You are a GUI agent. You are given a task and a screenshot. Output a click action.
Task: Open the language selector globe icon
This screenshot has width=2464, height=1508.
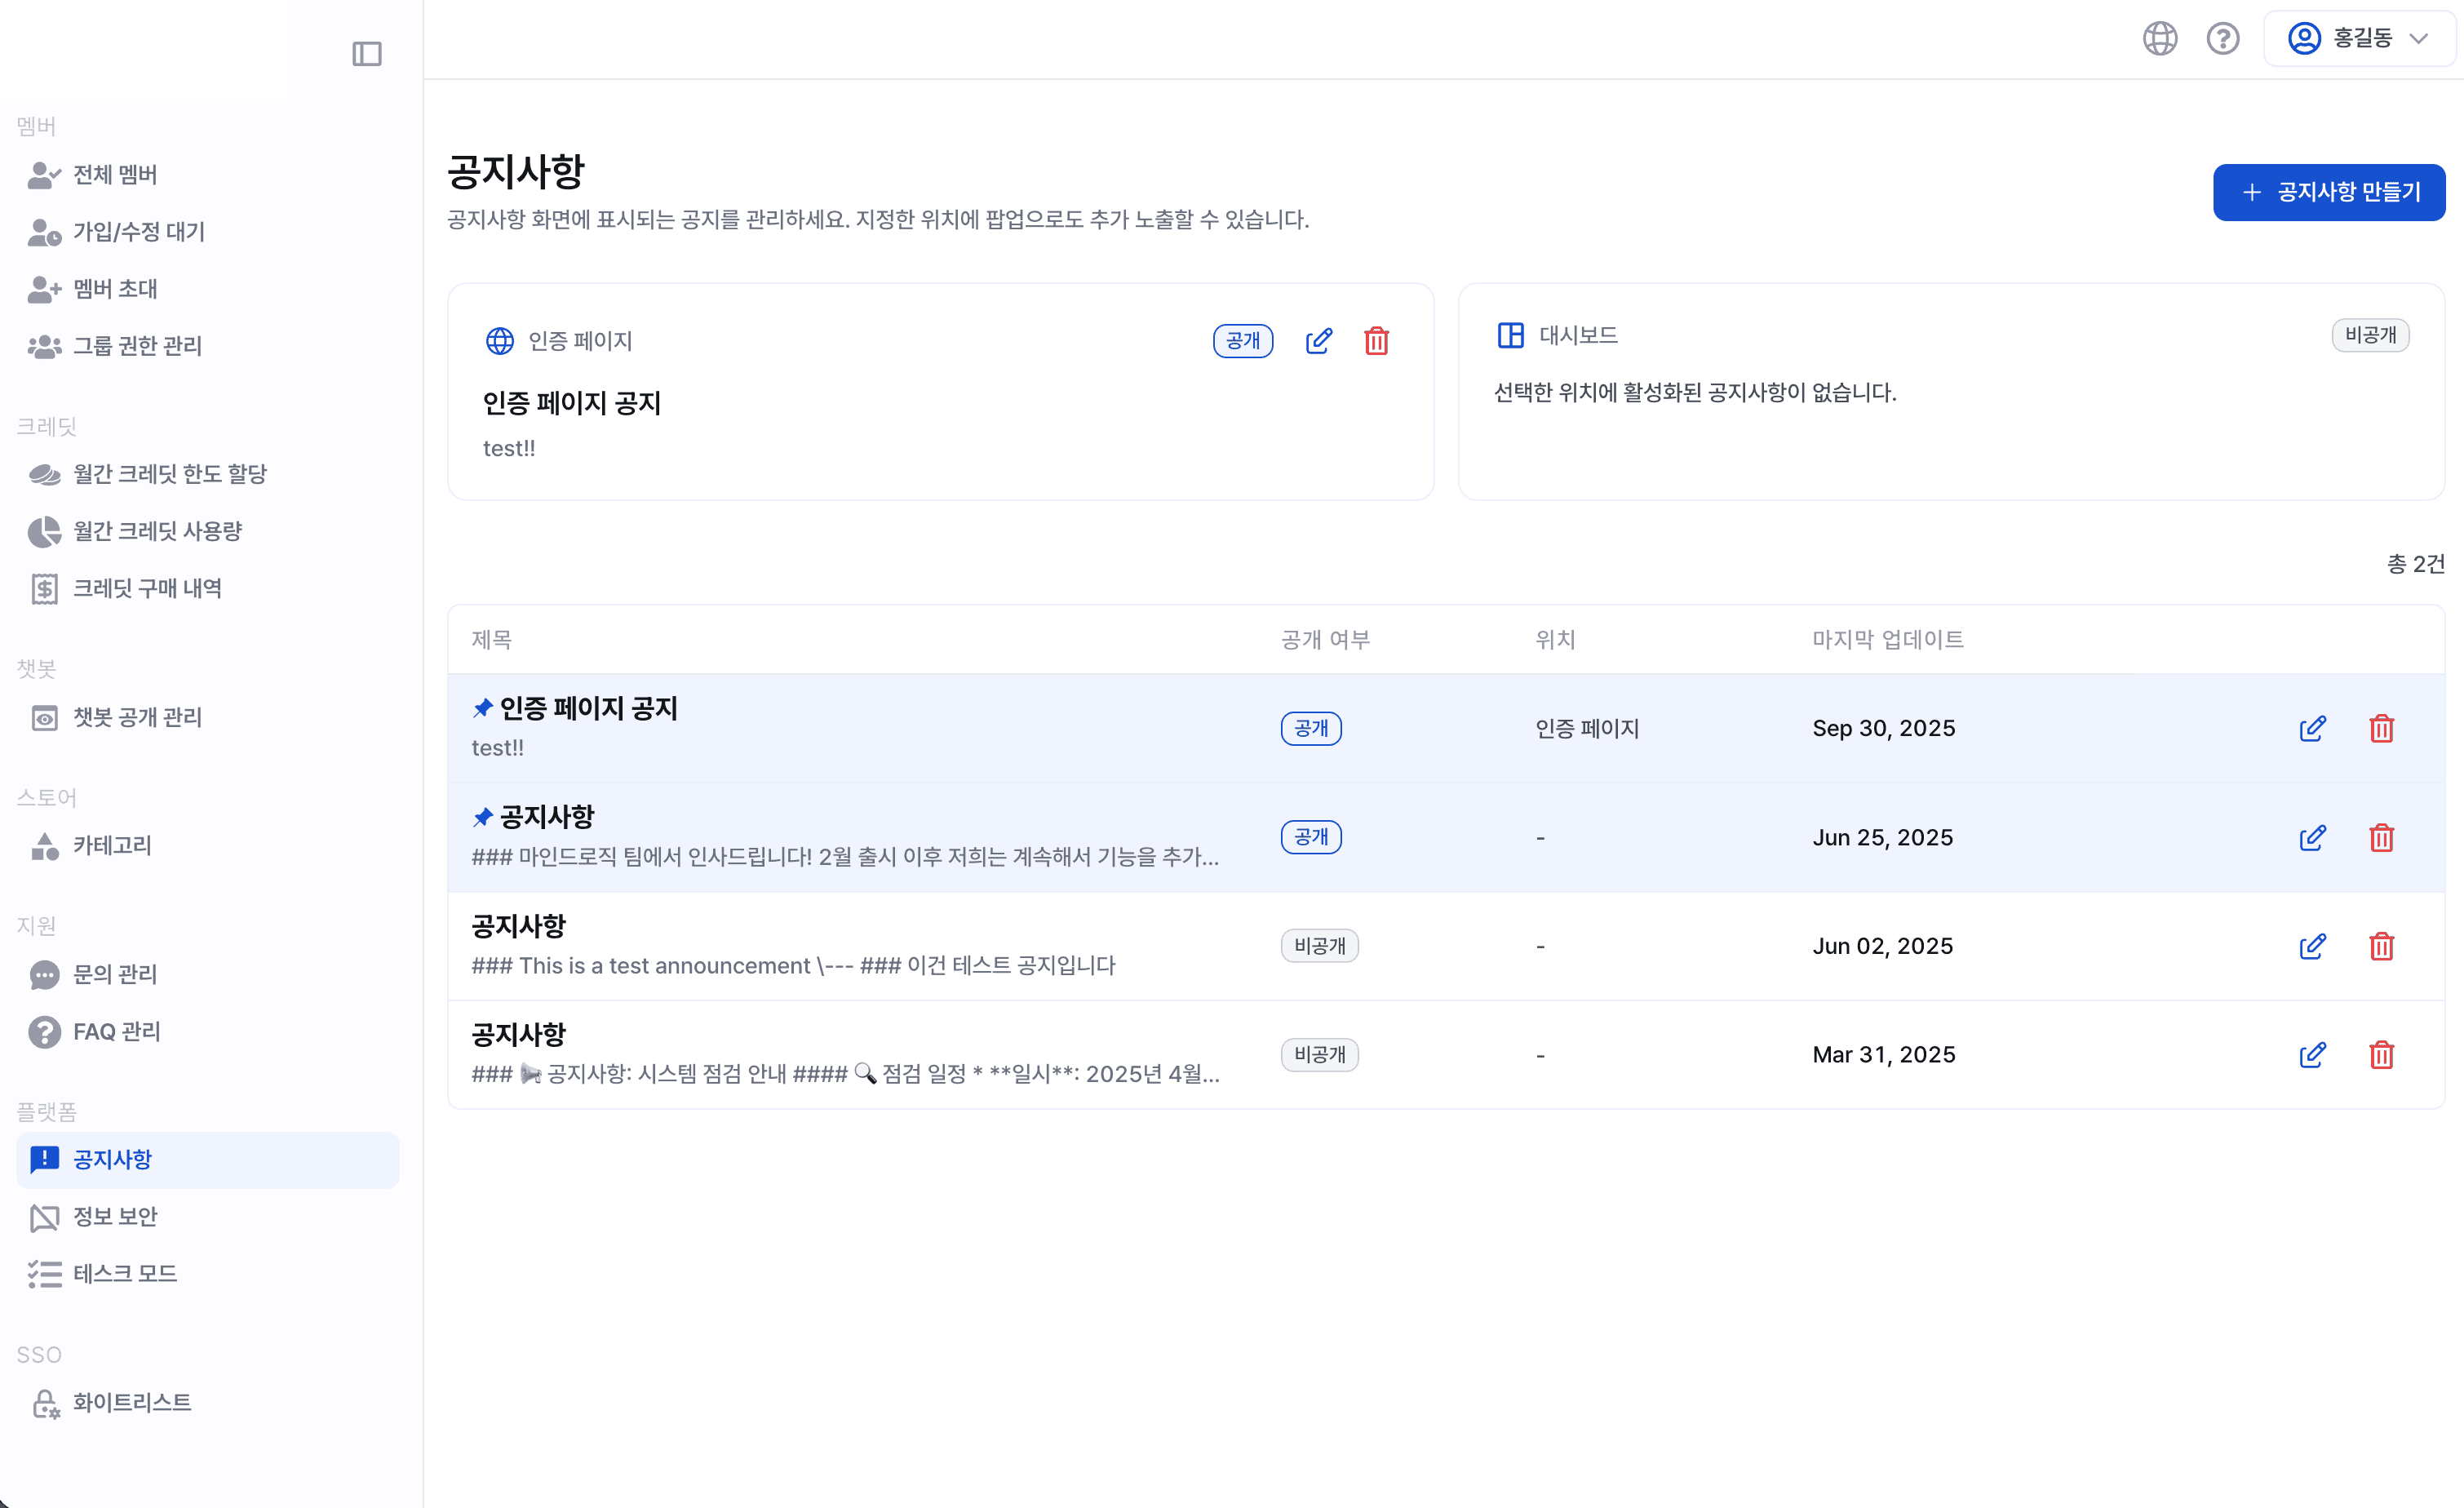coord(2159,38)
